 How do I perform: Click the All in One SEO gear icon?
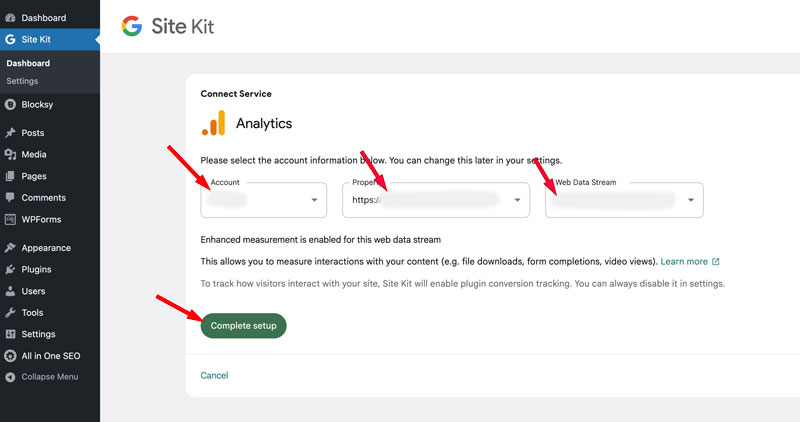pos(10,356)
